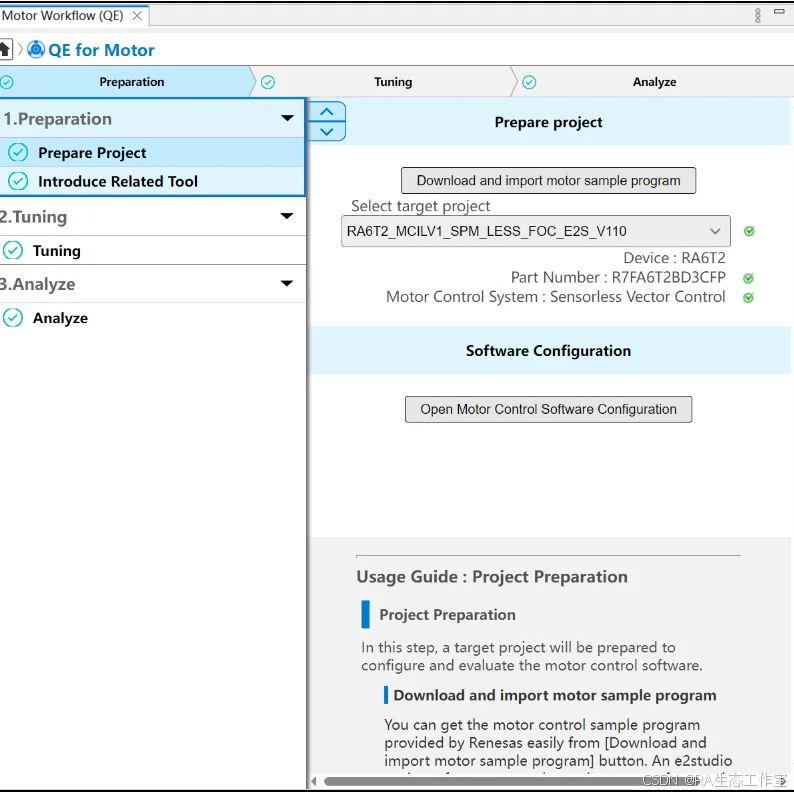Screen dimensions: 794x794
Task: Click check icon beside Analyze stage
Action: click(x=529, y=82)
